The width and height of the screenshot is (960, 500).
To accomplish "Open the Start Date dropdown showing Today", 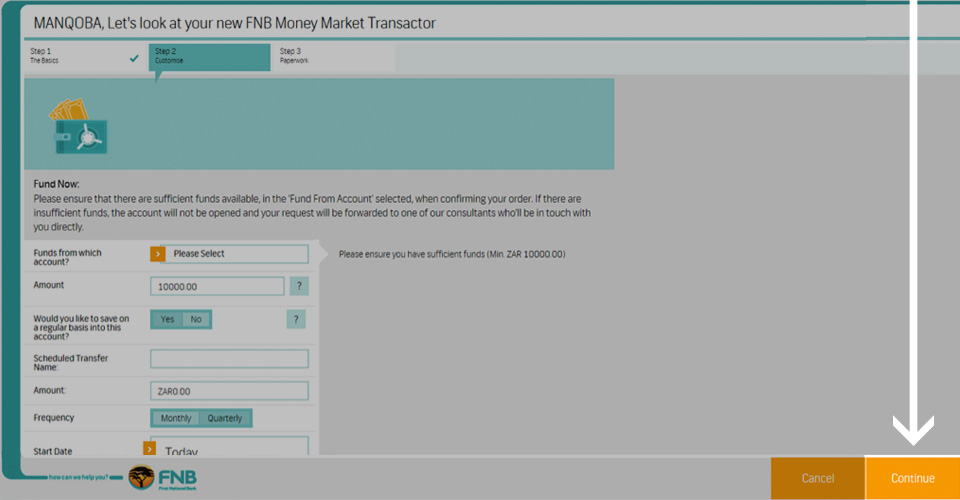I will tap(230, 446).
